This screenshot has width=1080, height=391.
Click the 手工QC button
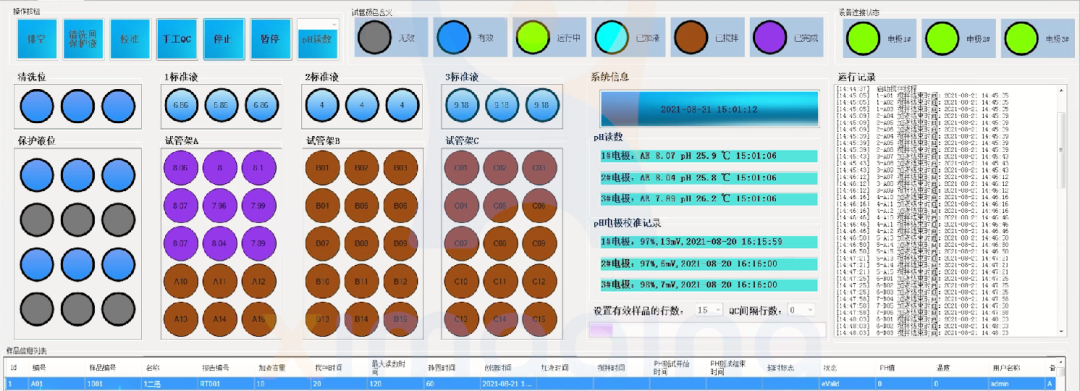[x=176, y=39]
